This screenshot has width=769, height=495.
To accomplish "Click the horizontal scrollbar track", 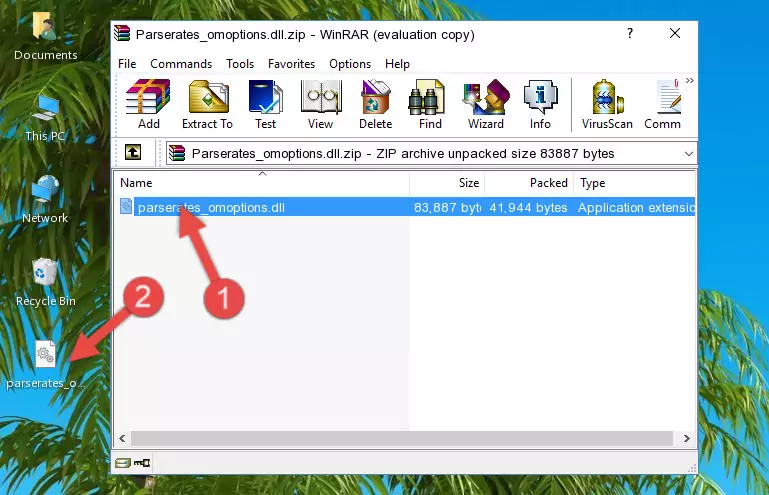I will coord(402,439).
